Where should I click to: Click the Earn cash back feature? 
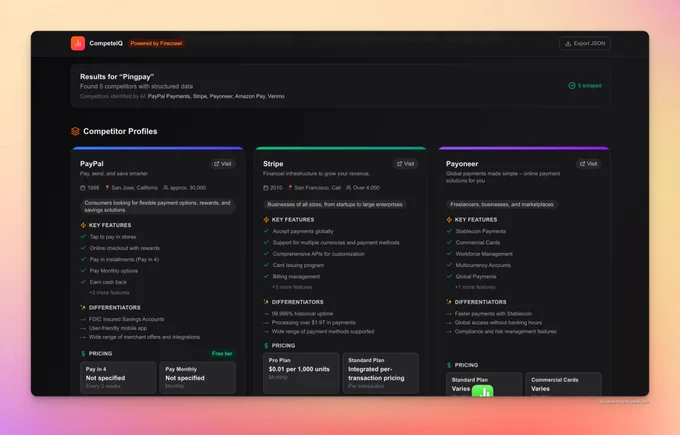108,282
